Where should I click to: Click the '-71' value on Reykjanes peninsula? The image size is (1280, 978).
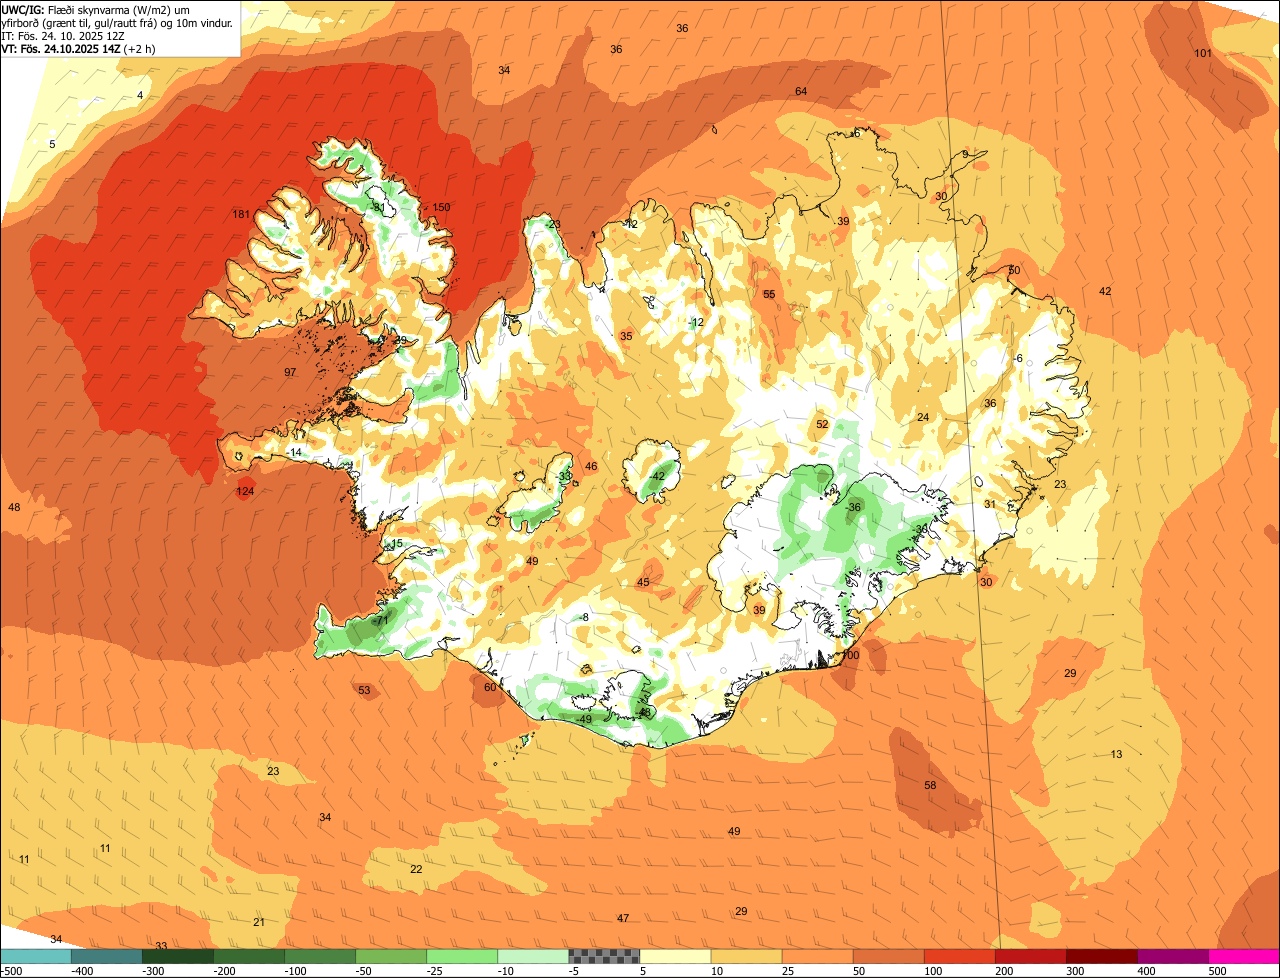click(x=380, y=621)
